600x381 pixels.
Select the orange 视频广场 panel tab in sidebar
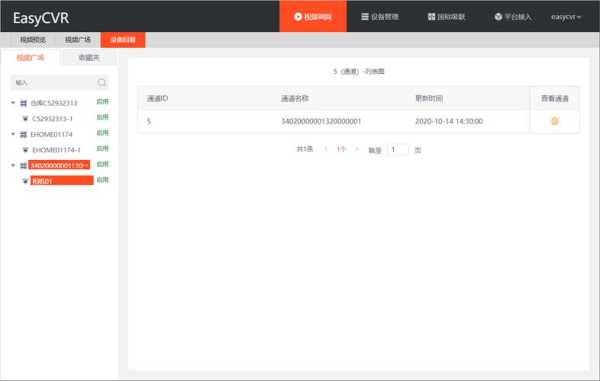[30, 57]
